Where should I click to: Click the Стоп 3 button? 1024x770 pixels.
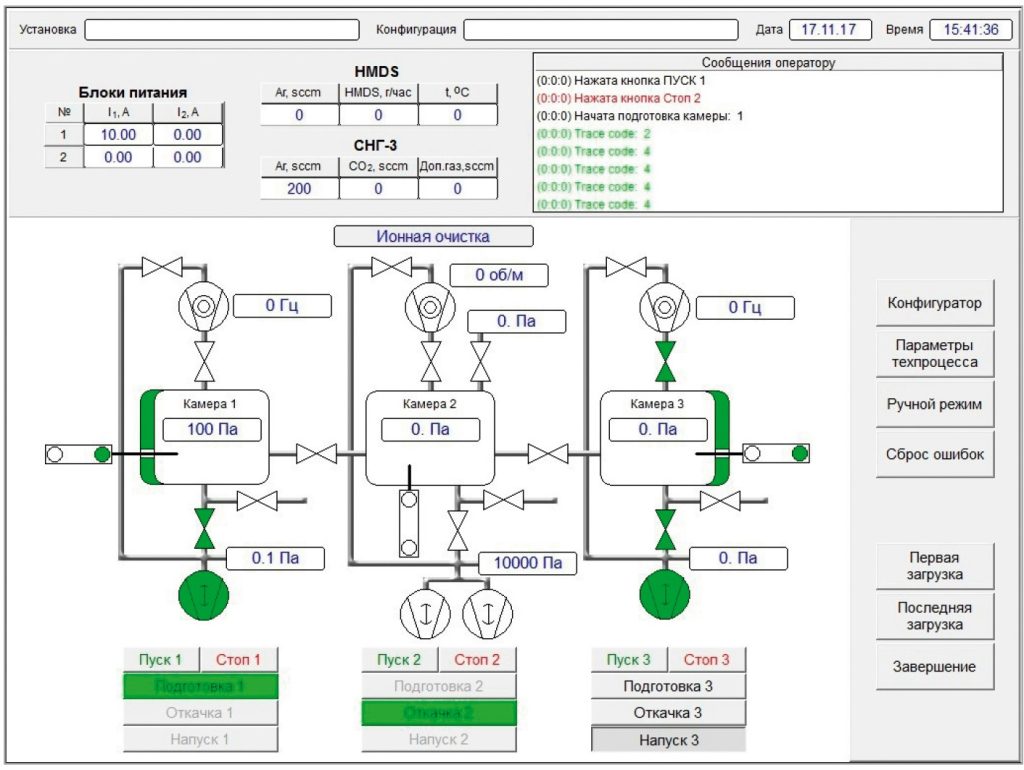coord(707,660)
